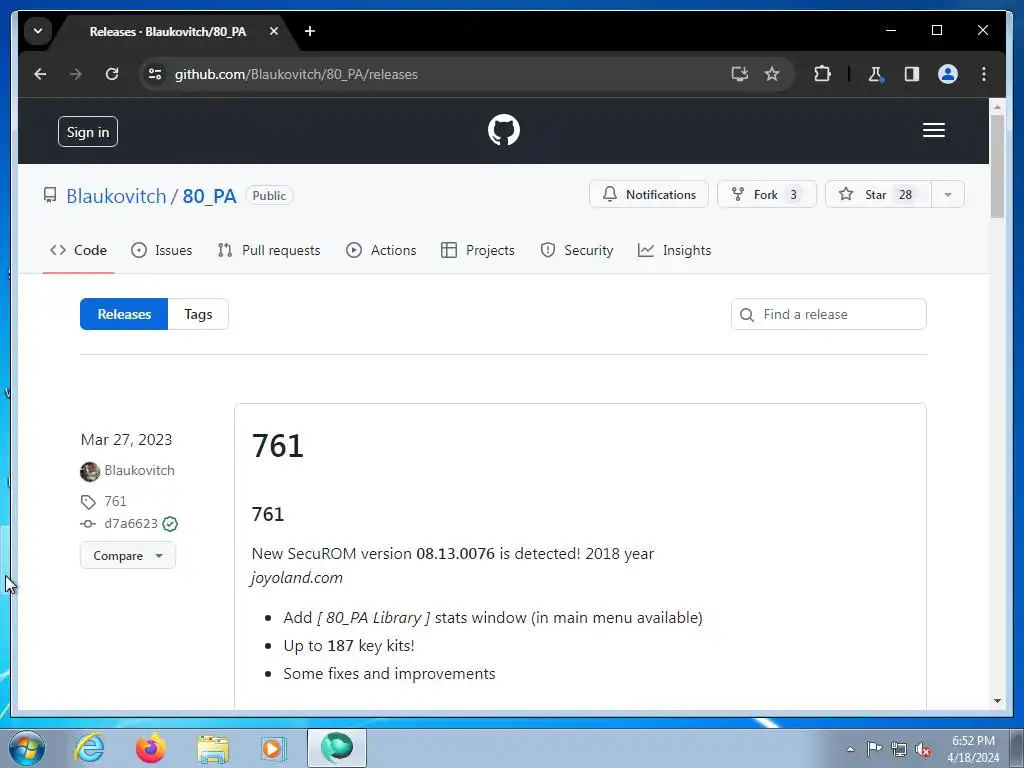Open Windows Media Player from taskbar
The height and width of the screenshot is (768, 1024).
pyautogui.click(x=273, y=748)
